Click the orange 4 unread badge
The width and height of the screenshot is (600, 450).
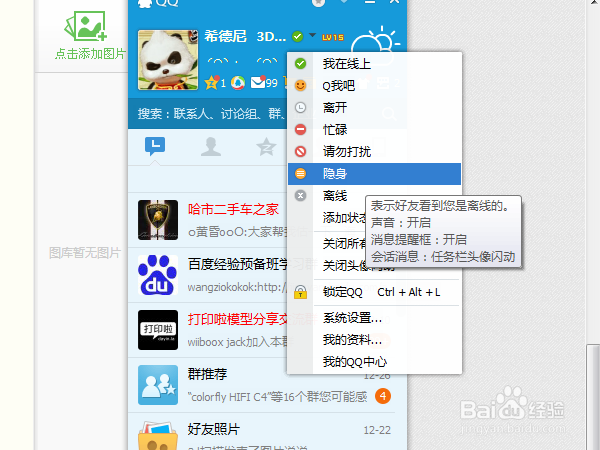(383, 396)
